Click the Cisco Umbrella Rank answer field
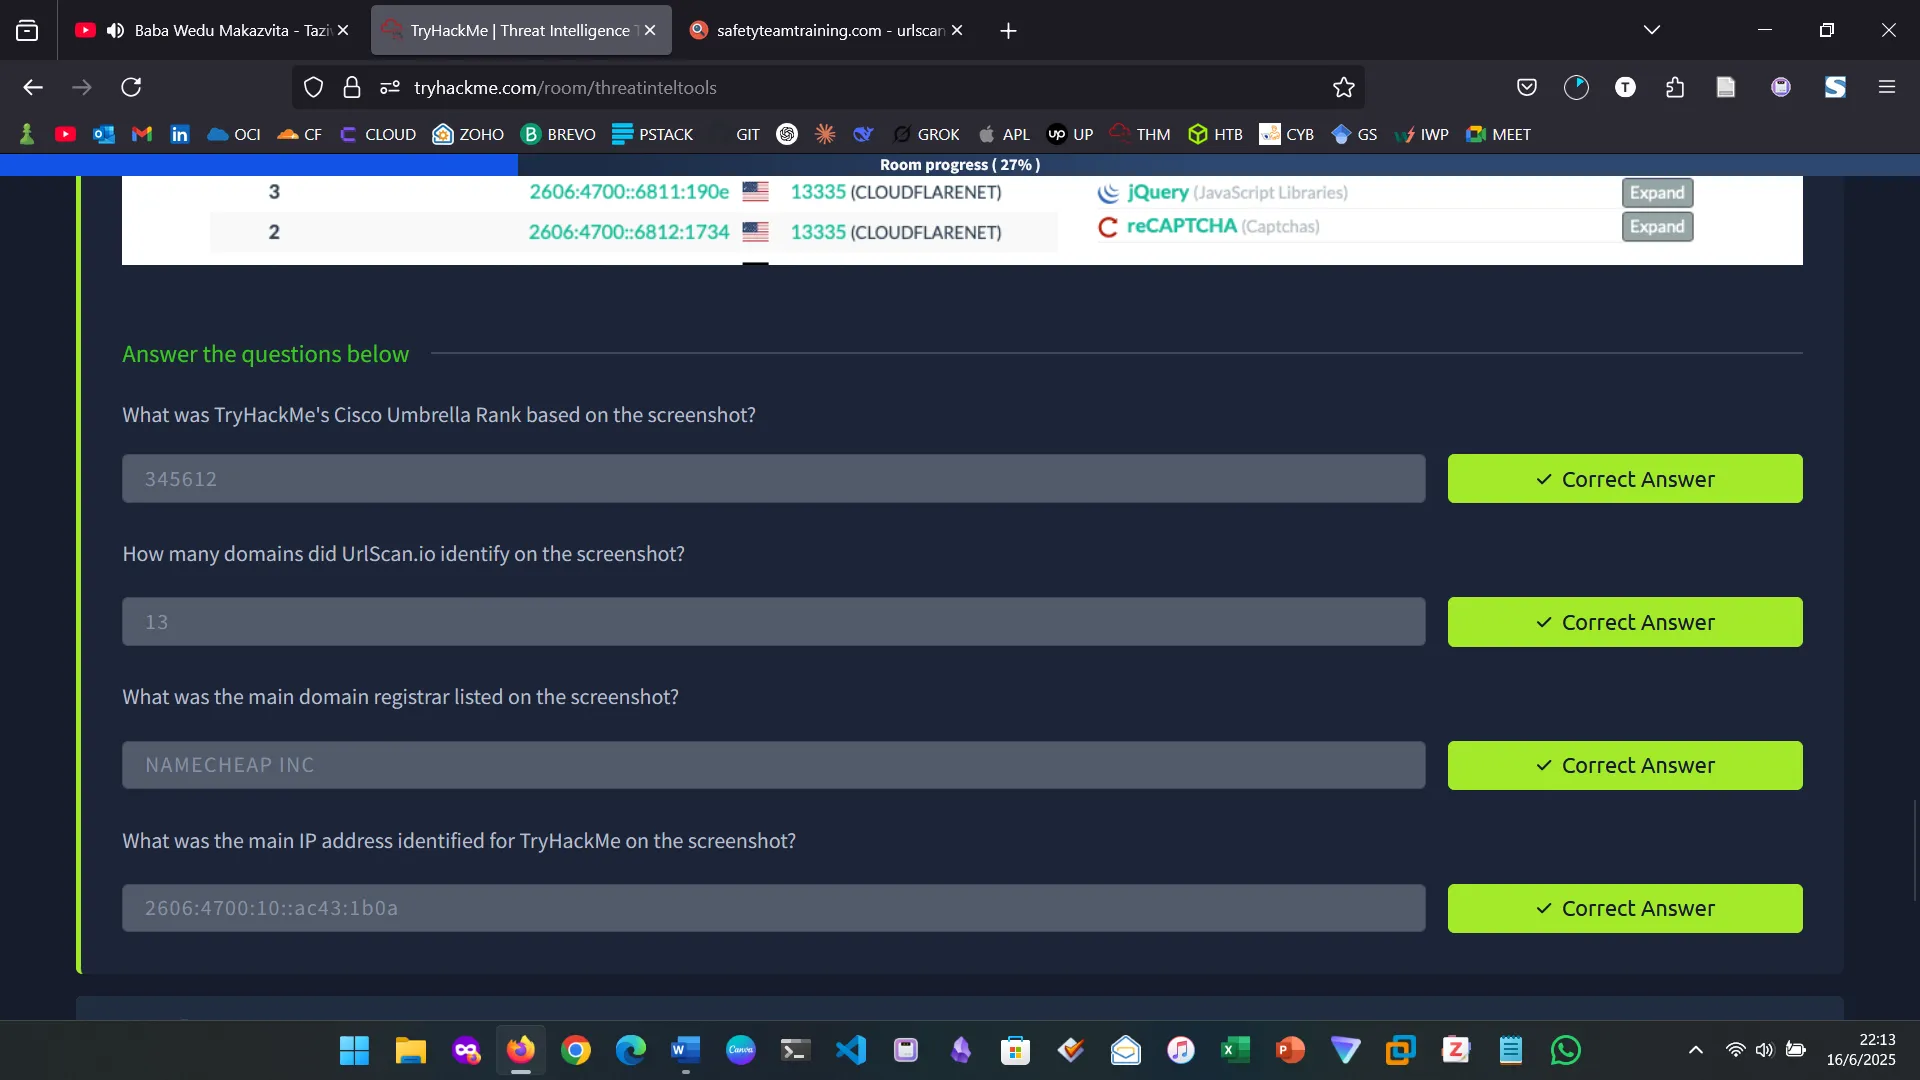Screen dimensions: 1920x1080 (773, 479)
